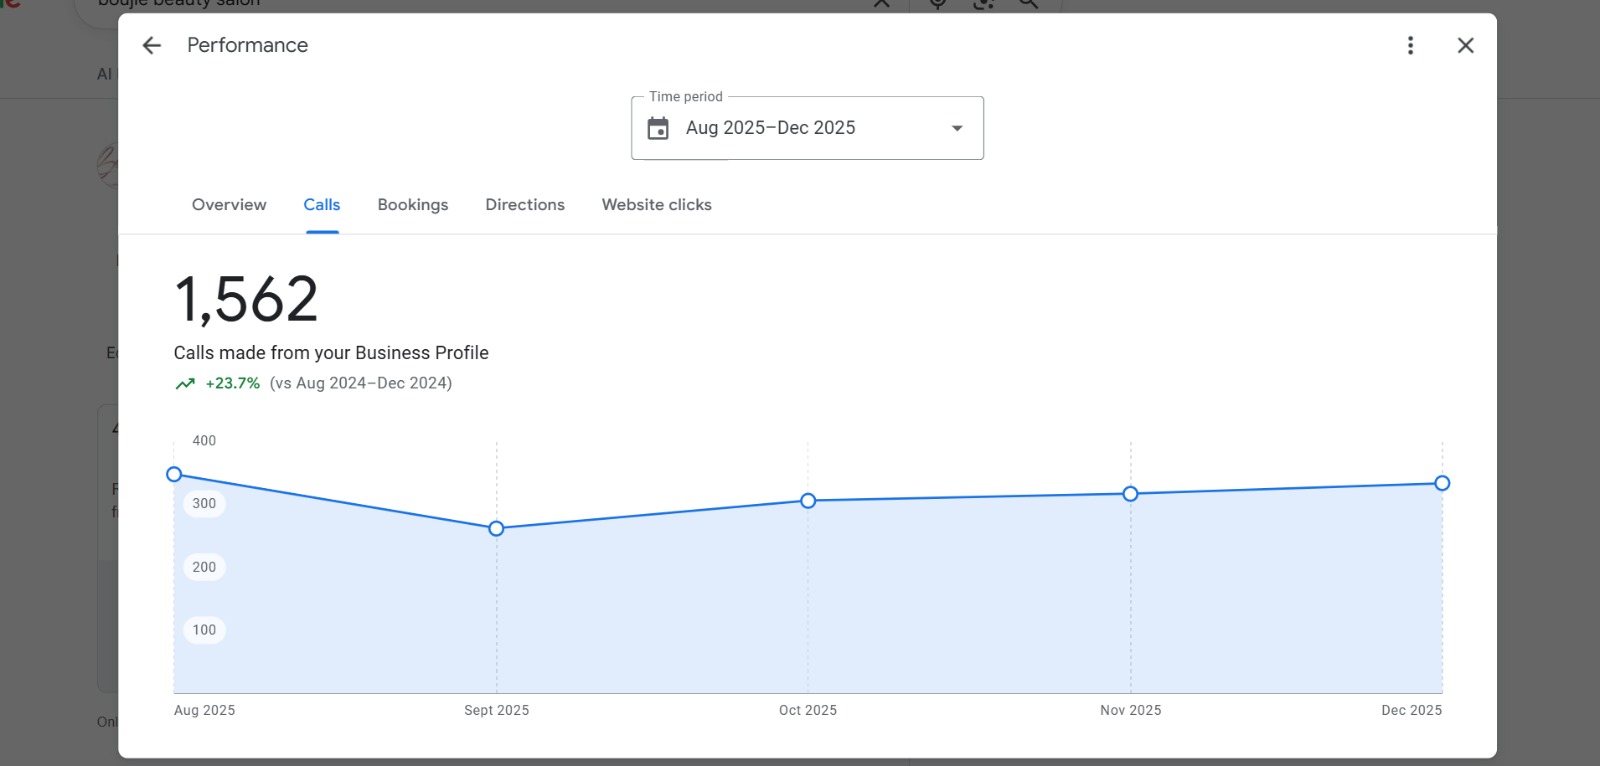This screenshot has height=766, width=1600.
Task: Click the Dec 2025 data point
Action: [x=1442, y=483]
